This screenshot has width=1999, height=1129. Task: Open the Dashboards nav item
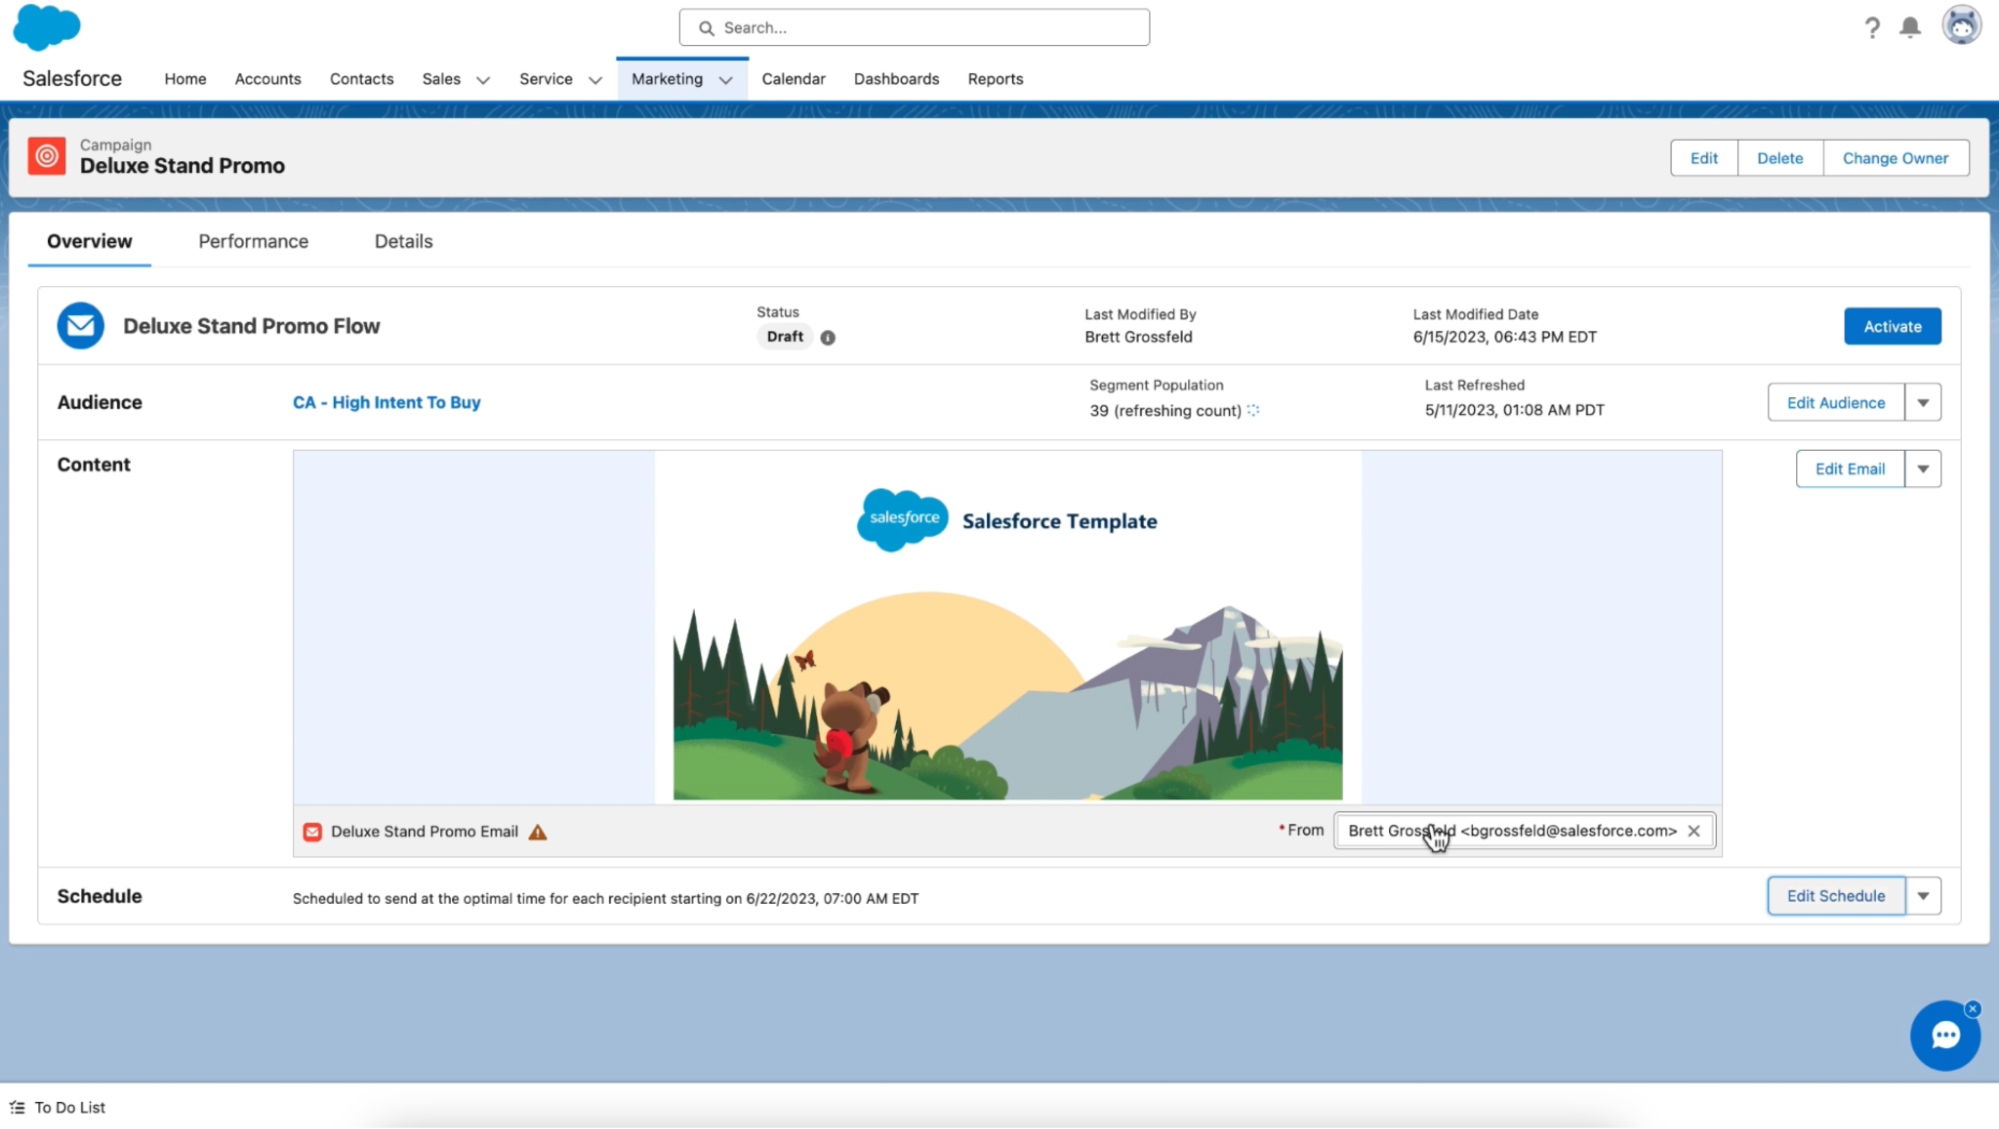pos(896,79)
